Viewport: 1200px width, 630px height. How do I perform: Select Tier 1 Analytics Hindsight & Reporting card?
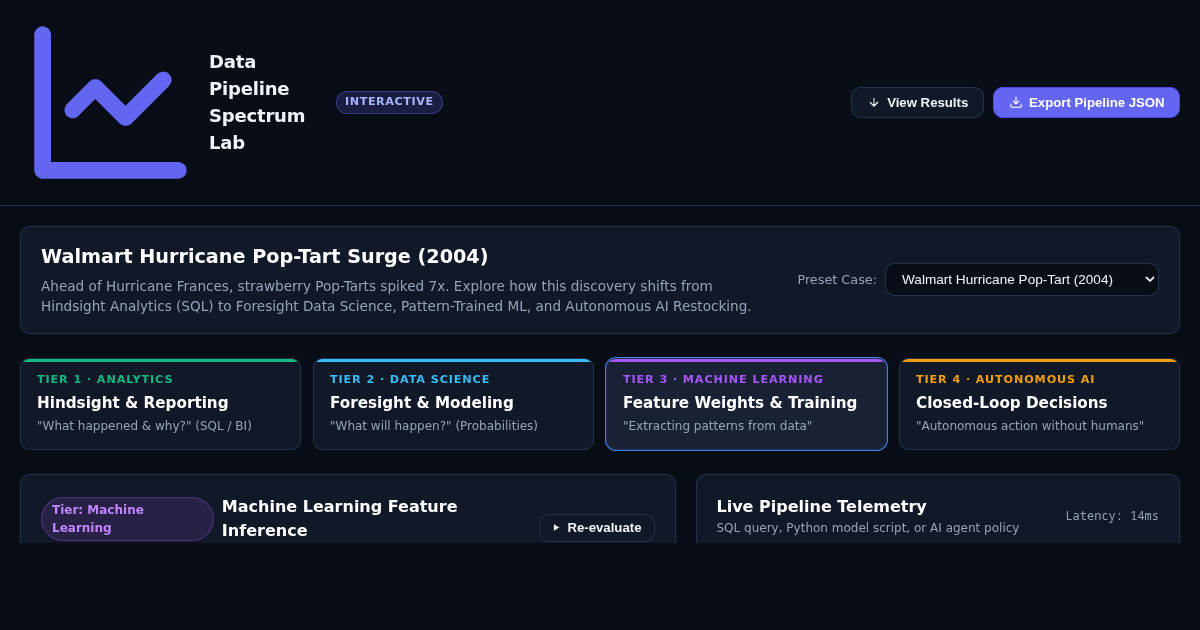160,404
